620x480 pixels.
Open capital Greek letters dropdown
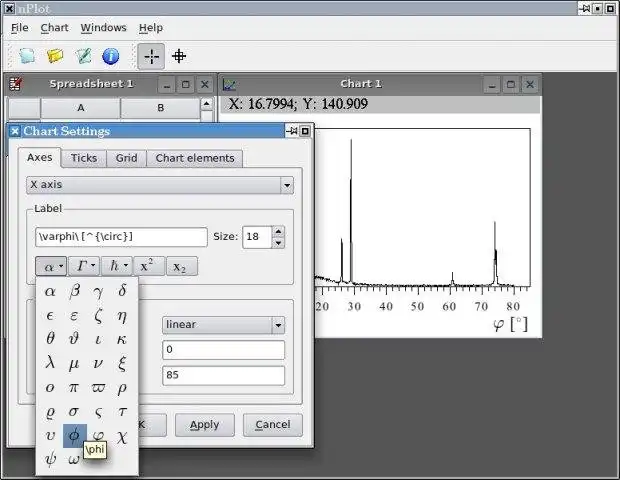(x=84, y=266)
